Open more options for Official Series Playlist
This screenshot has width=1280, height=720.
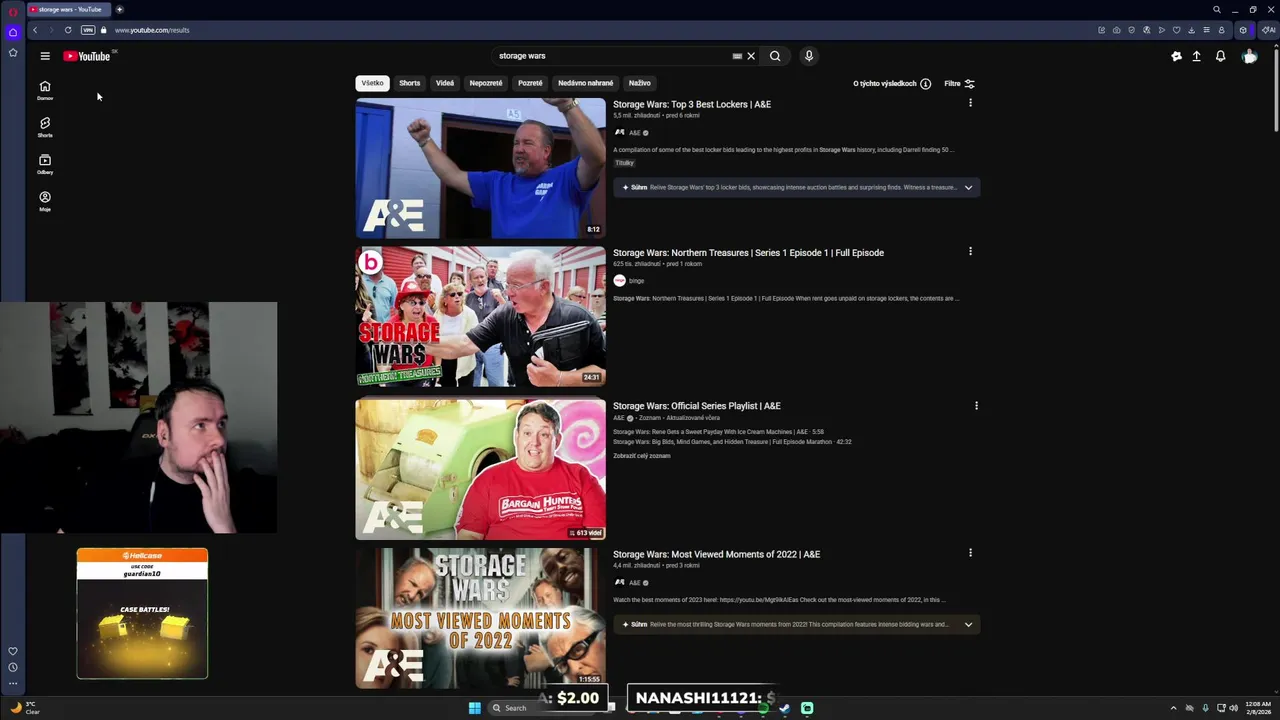tap(976, 405)
